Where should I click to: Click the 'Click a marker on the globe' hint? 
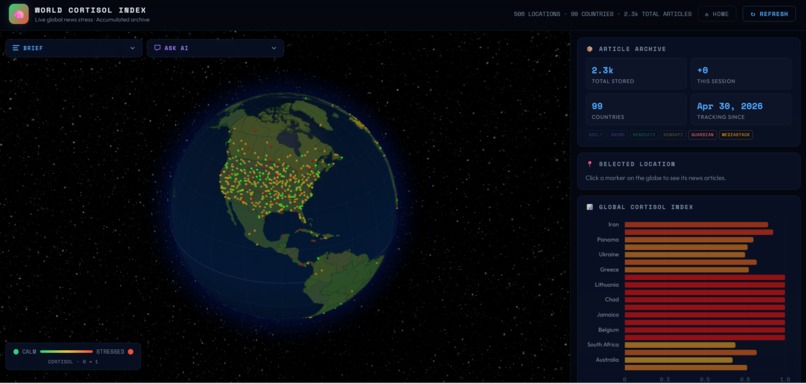[x=655, y=178]
